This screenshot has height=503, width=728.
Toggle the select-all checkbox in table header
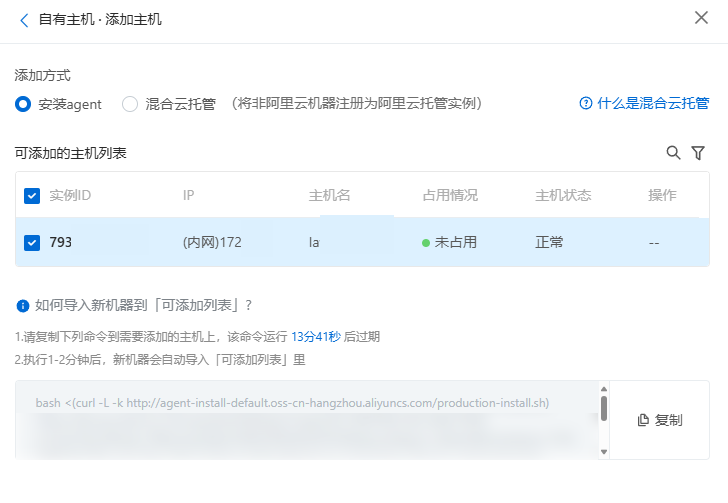(x=32, y=196)
